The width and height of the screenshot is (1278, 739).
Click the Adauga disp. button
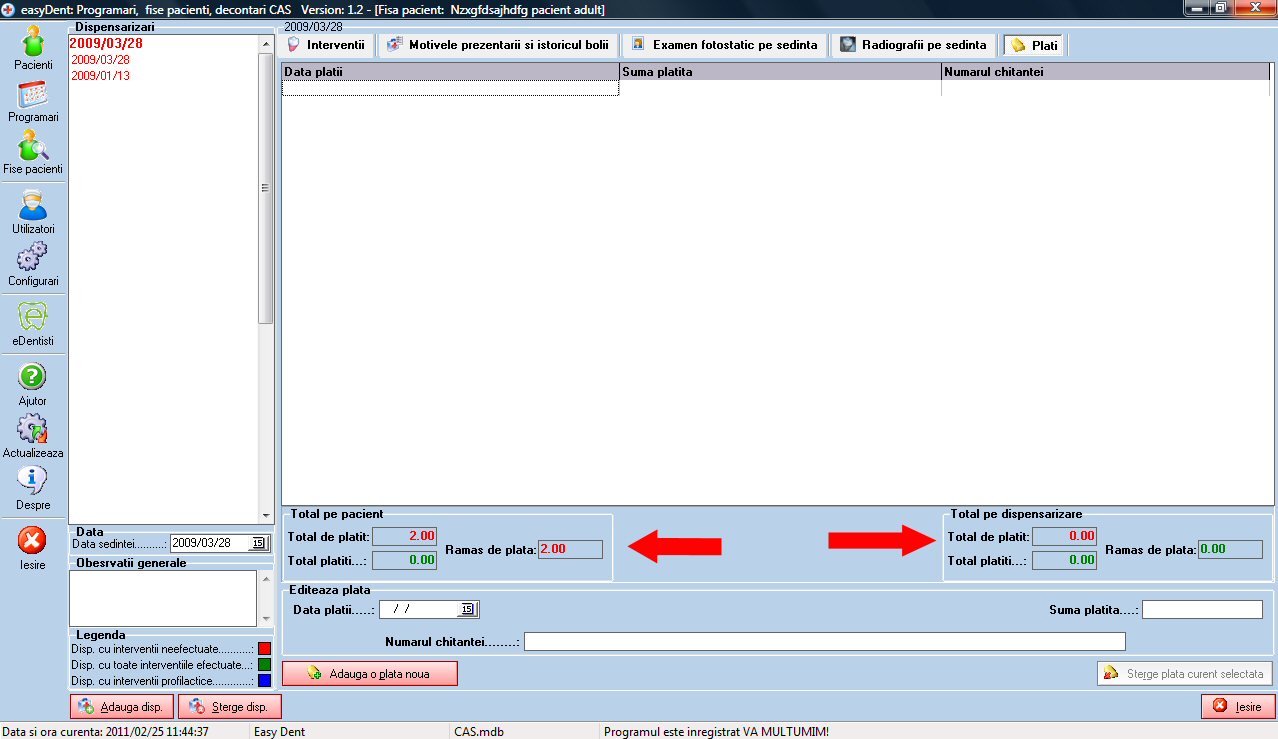point(122,707)
